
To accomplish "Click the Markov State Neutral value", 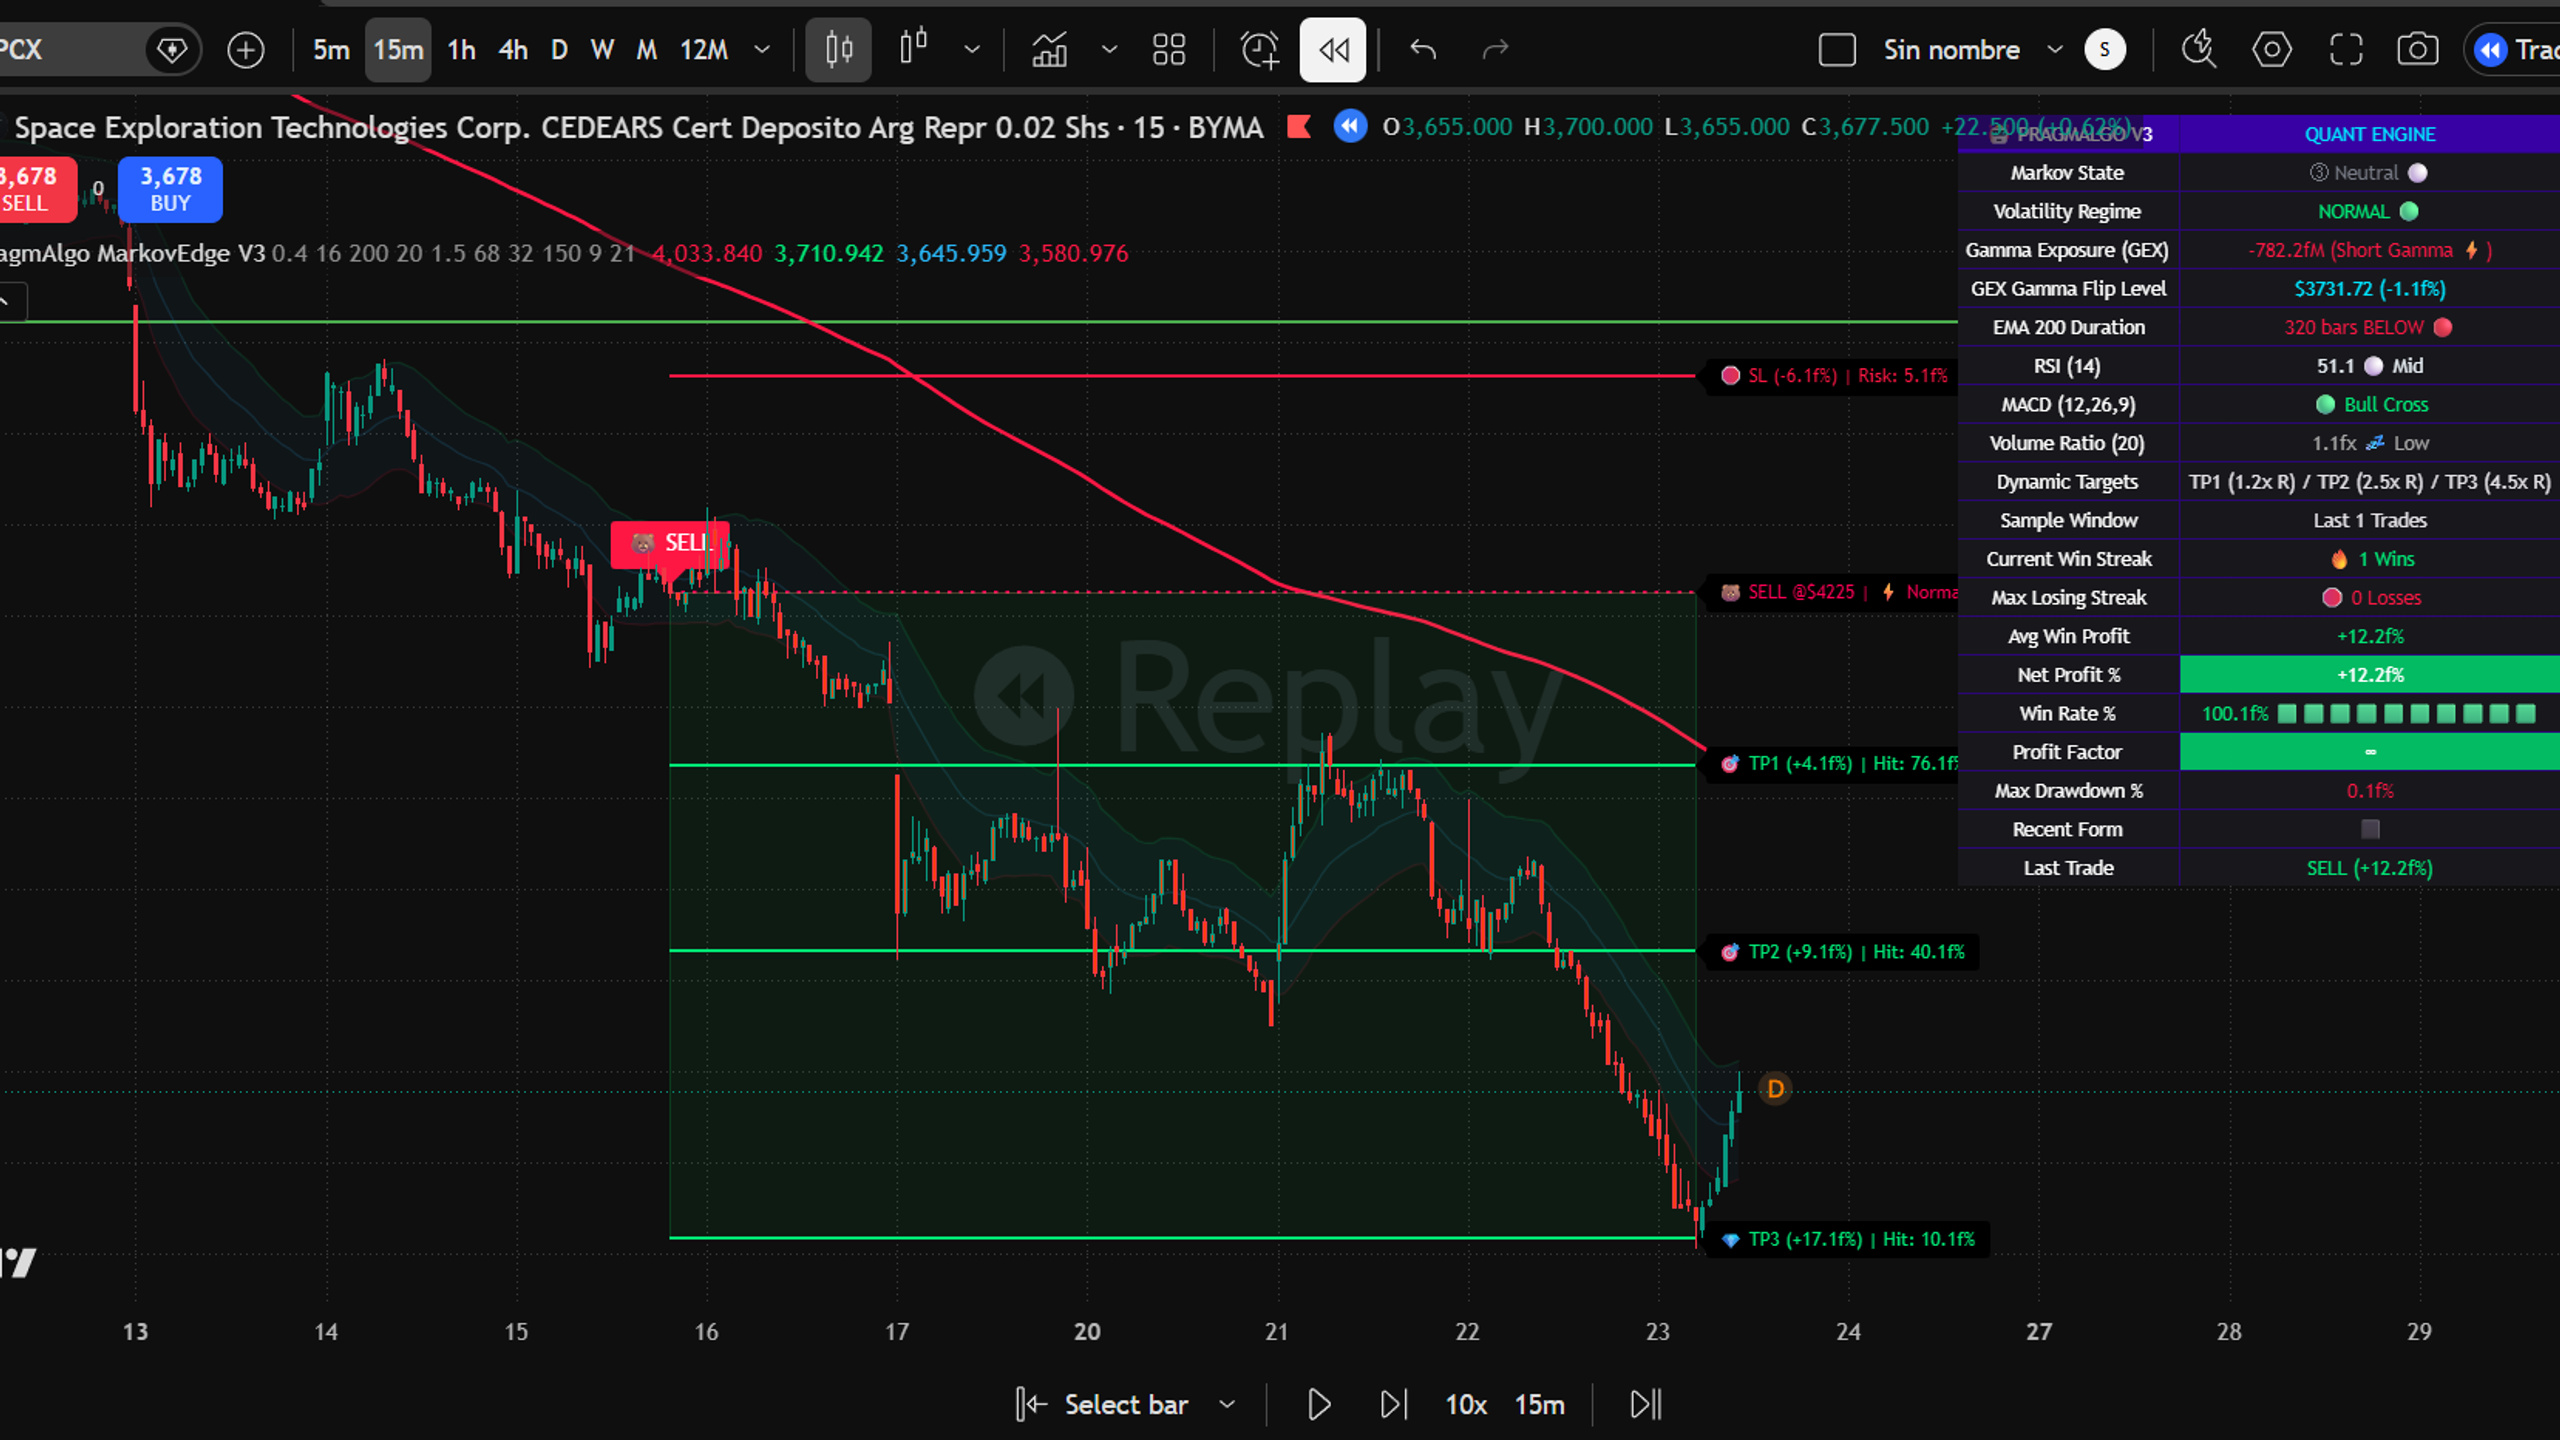I will coord(2369,173).
